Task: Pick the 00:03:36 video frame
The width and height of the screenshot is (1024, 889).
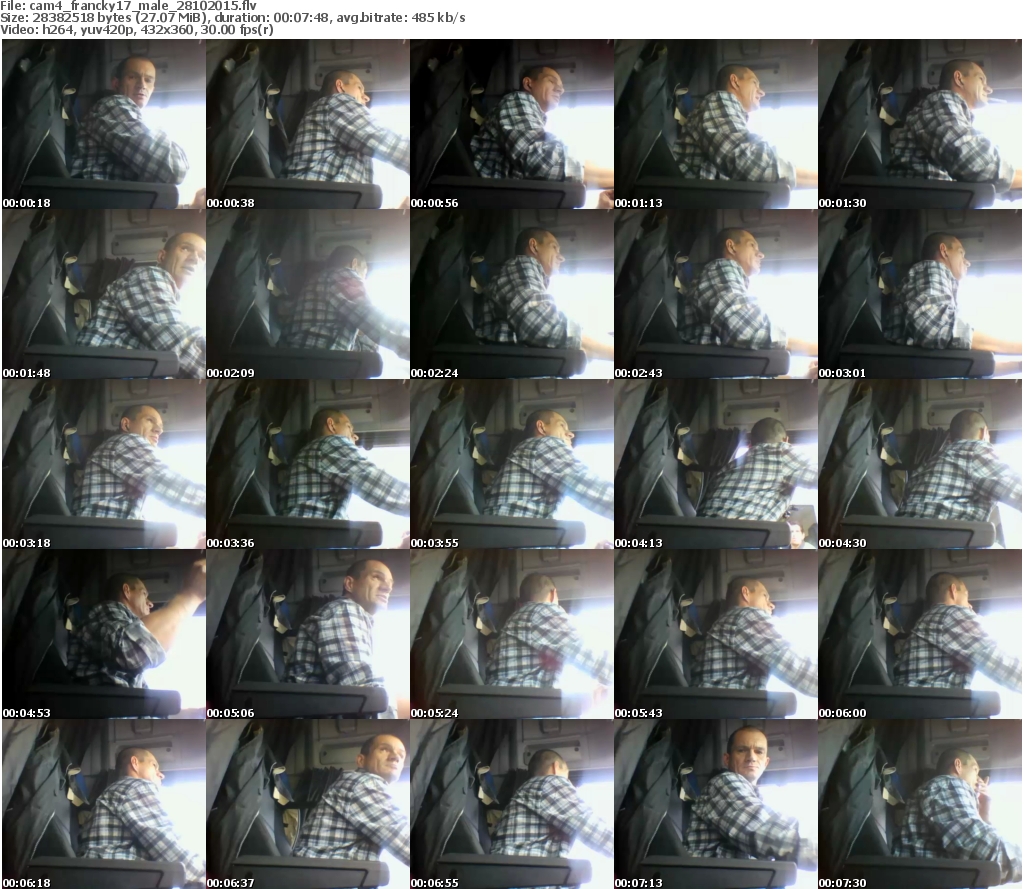Action: tap(308, 464)
